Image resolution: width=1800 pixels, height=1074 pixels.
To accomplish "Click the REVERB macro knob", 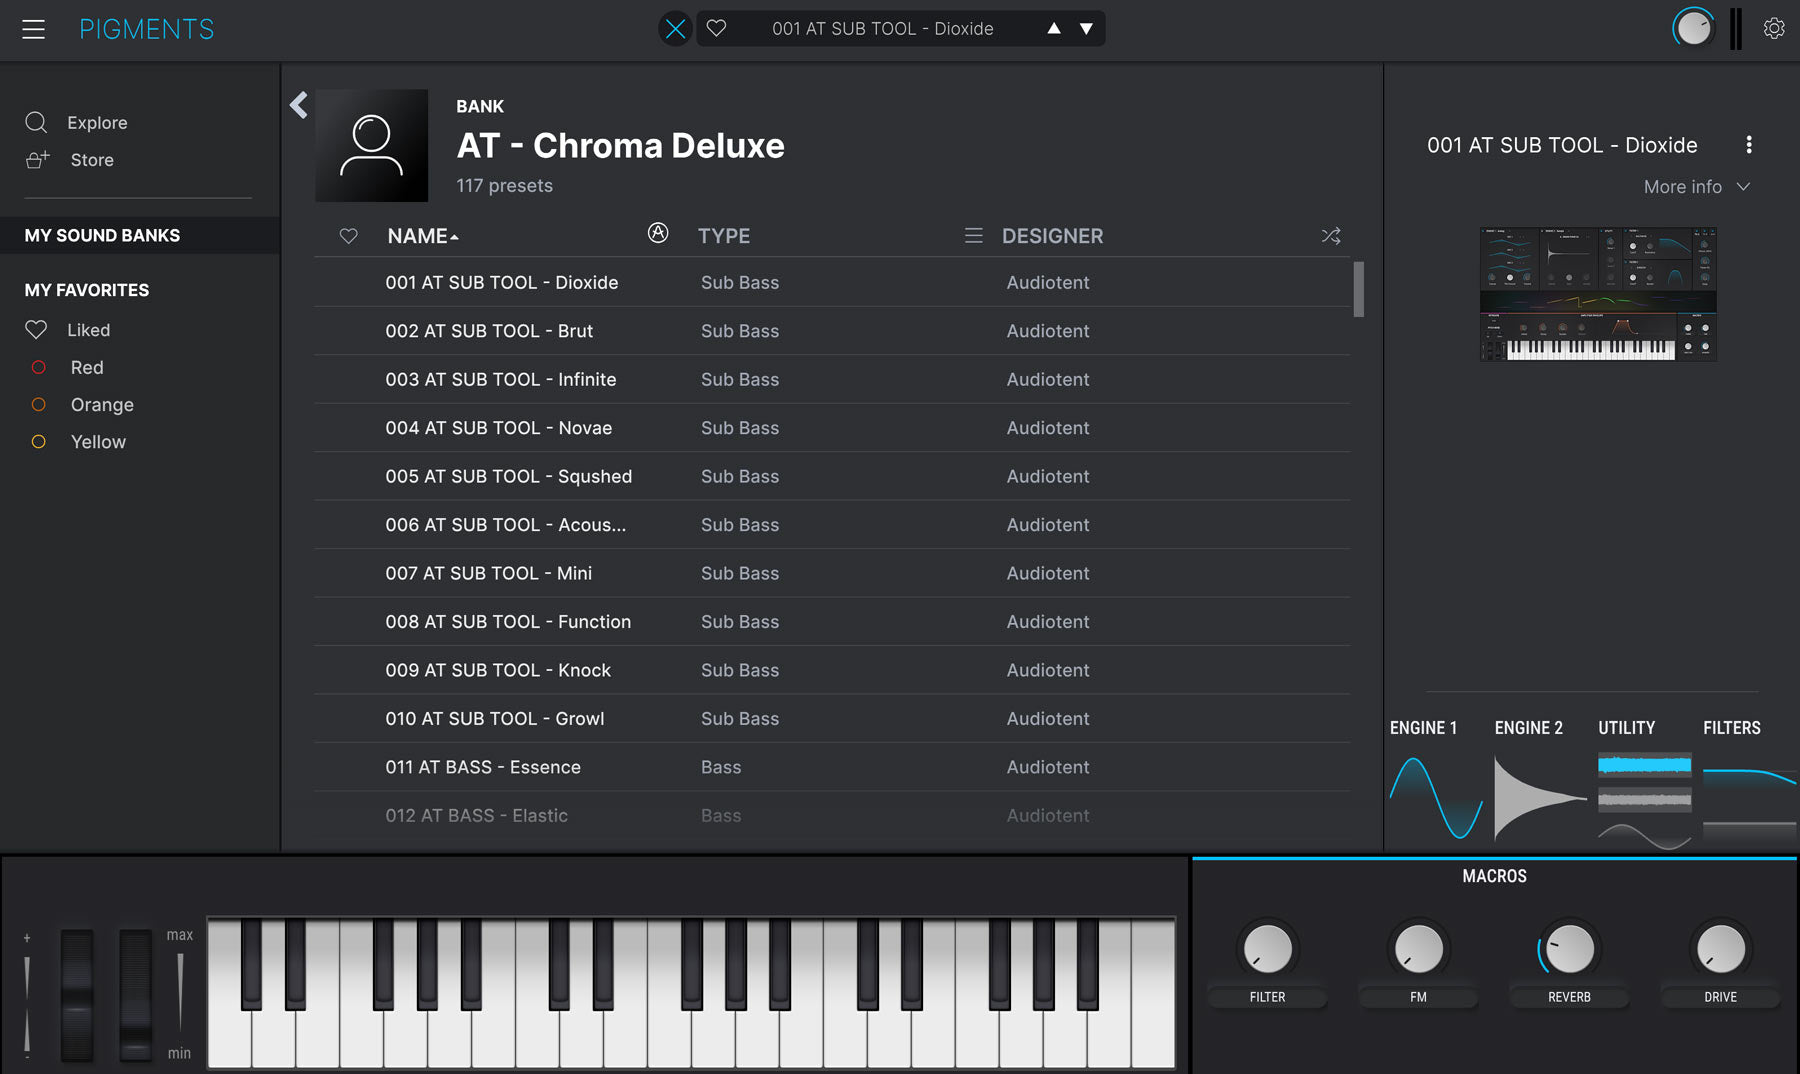I will pos(1568,949).
